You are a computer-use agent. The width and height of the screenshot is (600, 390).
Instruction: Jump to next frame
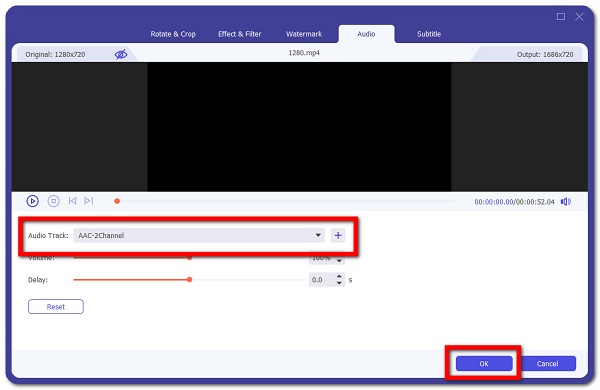[x=89, y=201]
